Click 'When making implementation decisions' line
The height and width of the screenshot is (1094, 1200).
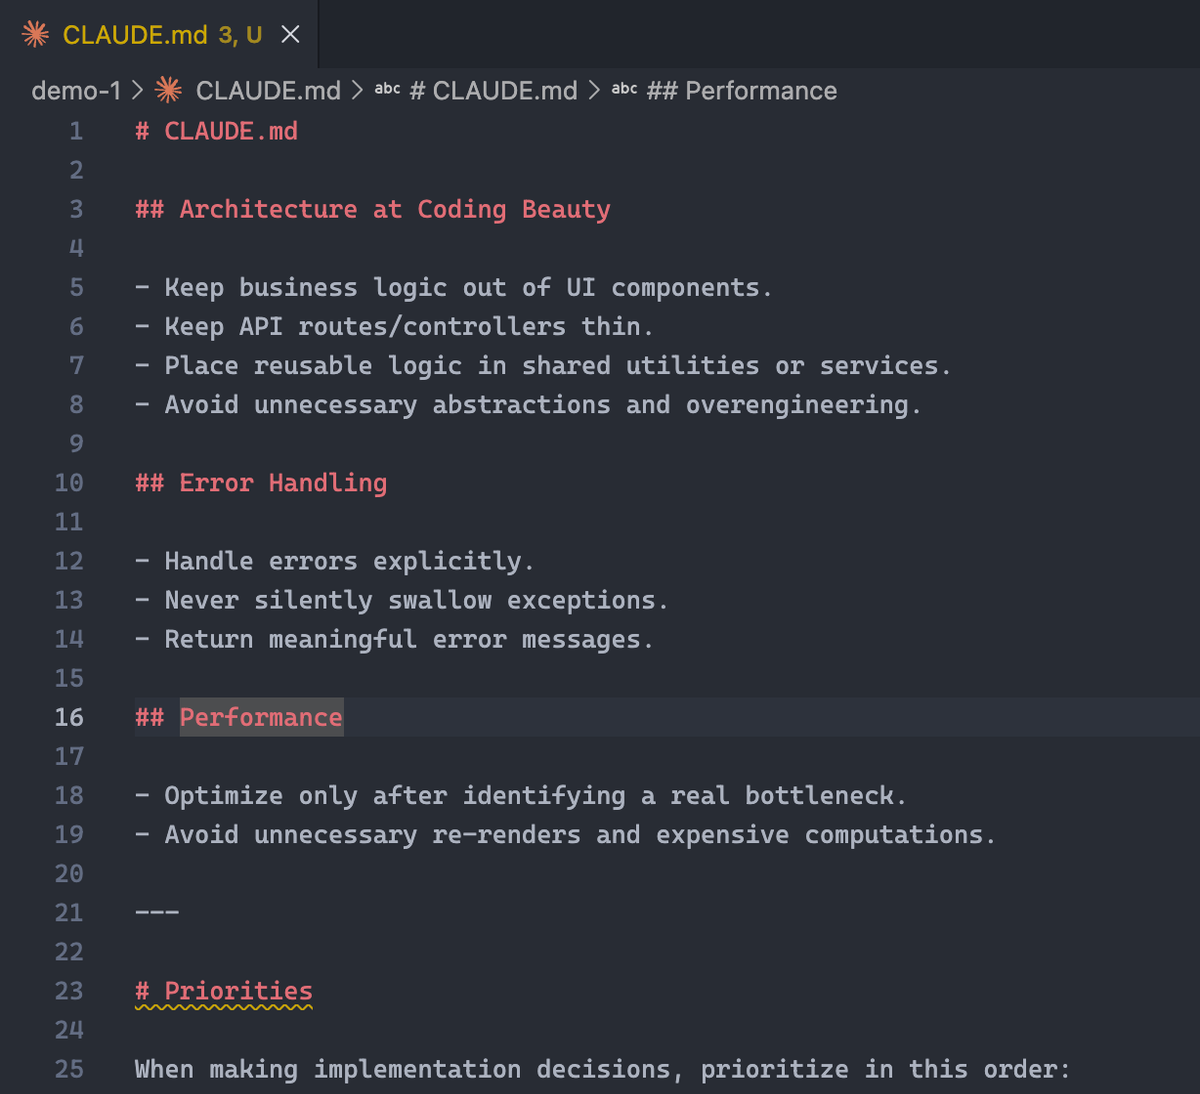click(603, 1069)
